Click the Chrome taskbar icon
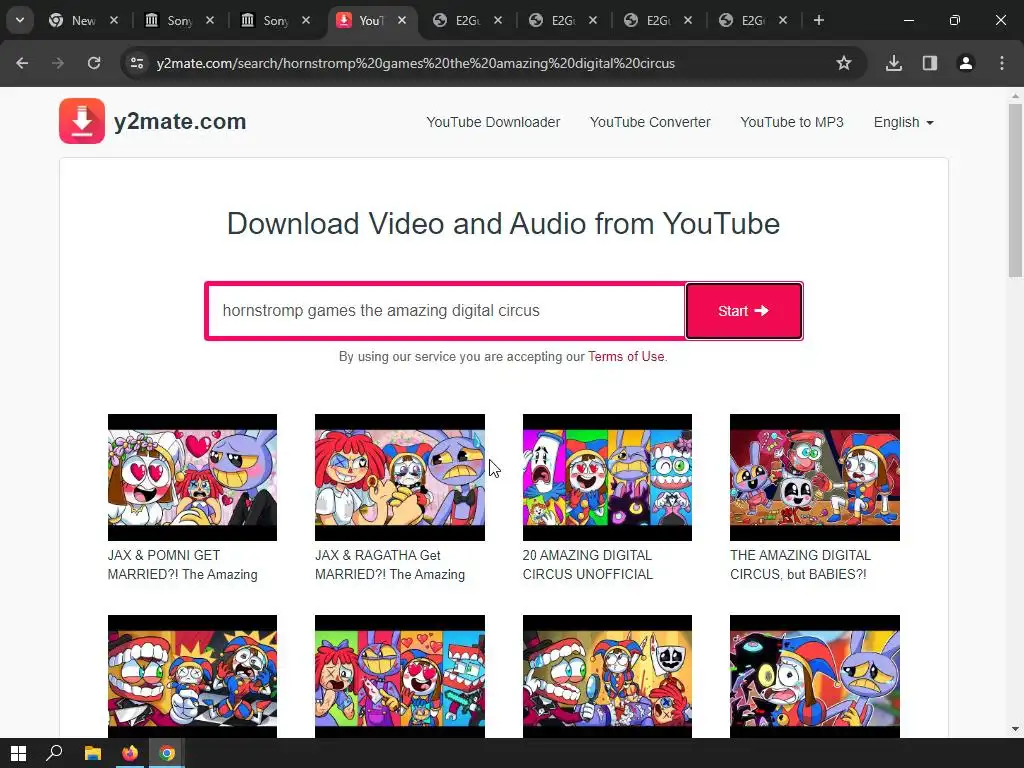 (167, 753)
